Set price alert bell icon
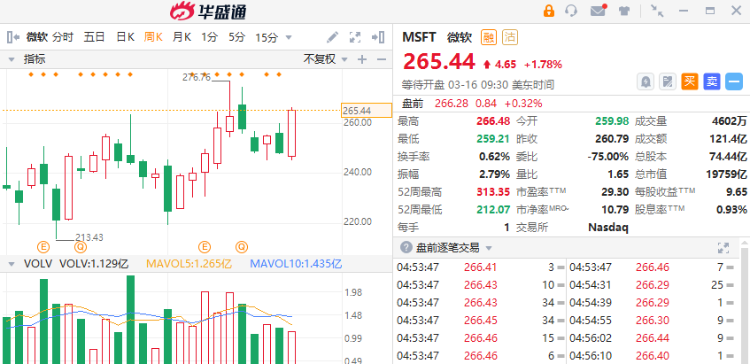 point(646,82)
